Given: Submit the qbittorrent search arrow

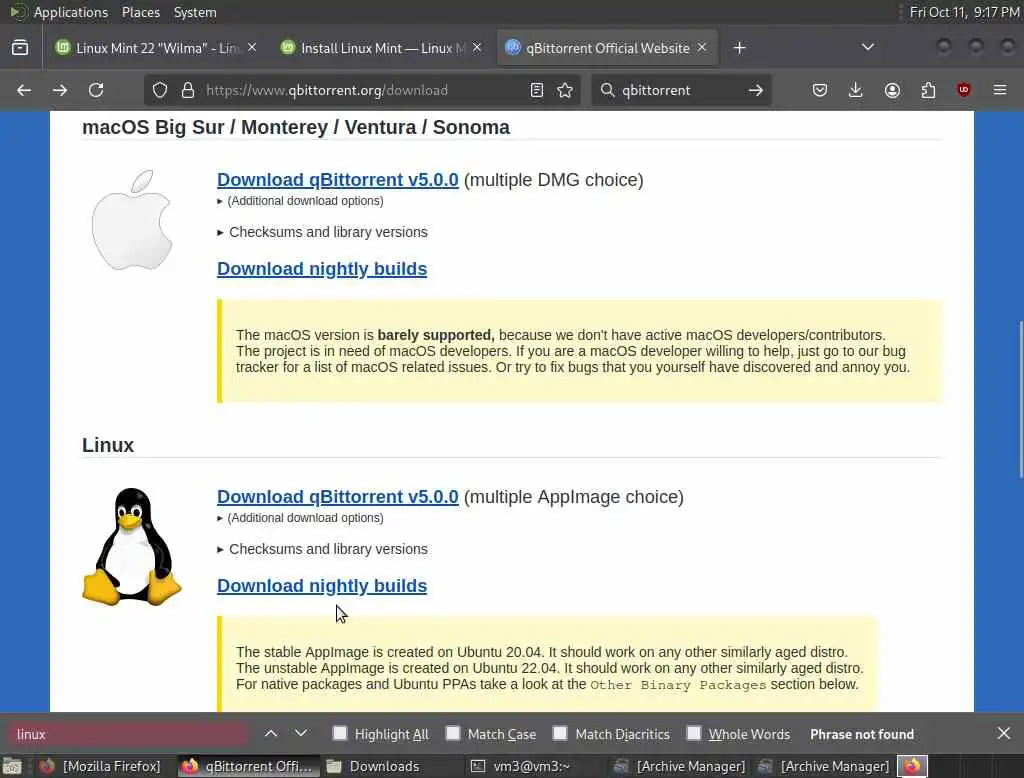Looking at the screenshot, I should tap(756, 90).
